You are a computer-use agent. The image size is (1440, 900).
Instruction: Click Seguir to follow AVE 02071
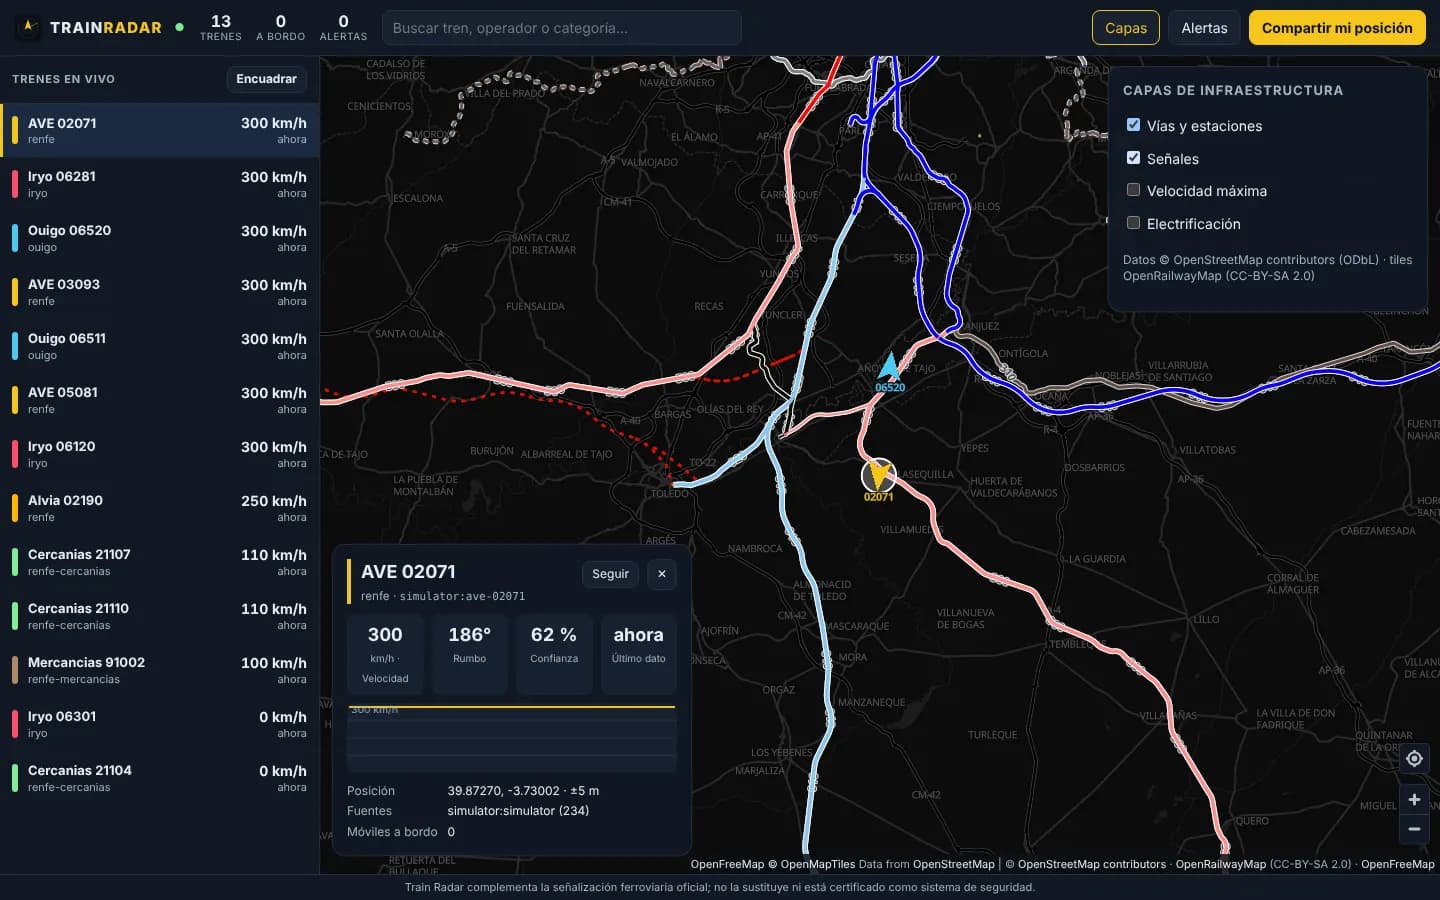(x=610, y=574)
